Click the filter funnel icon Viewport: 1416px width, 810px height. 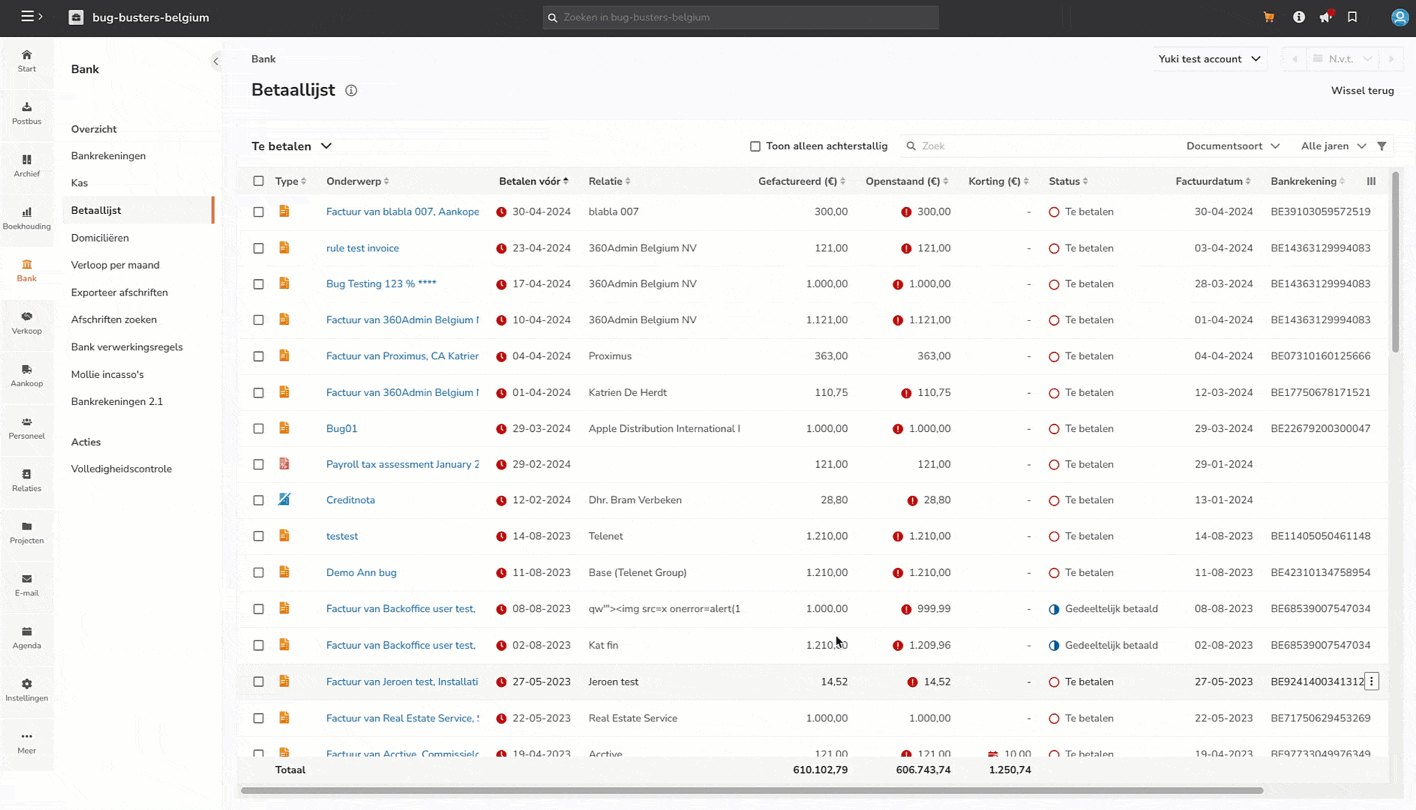(x=1382, y=146)
